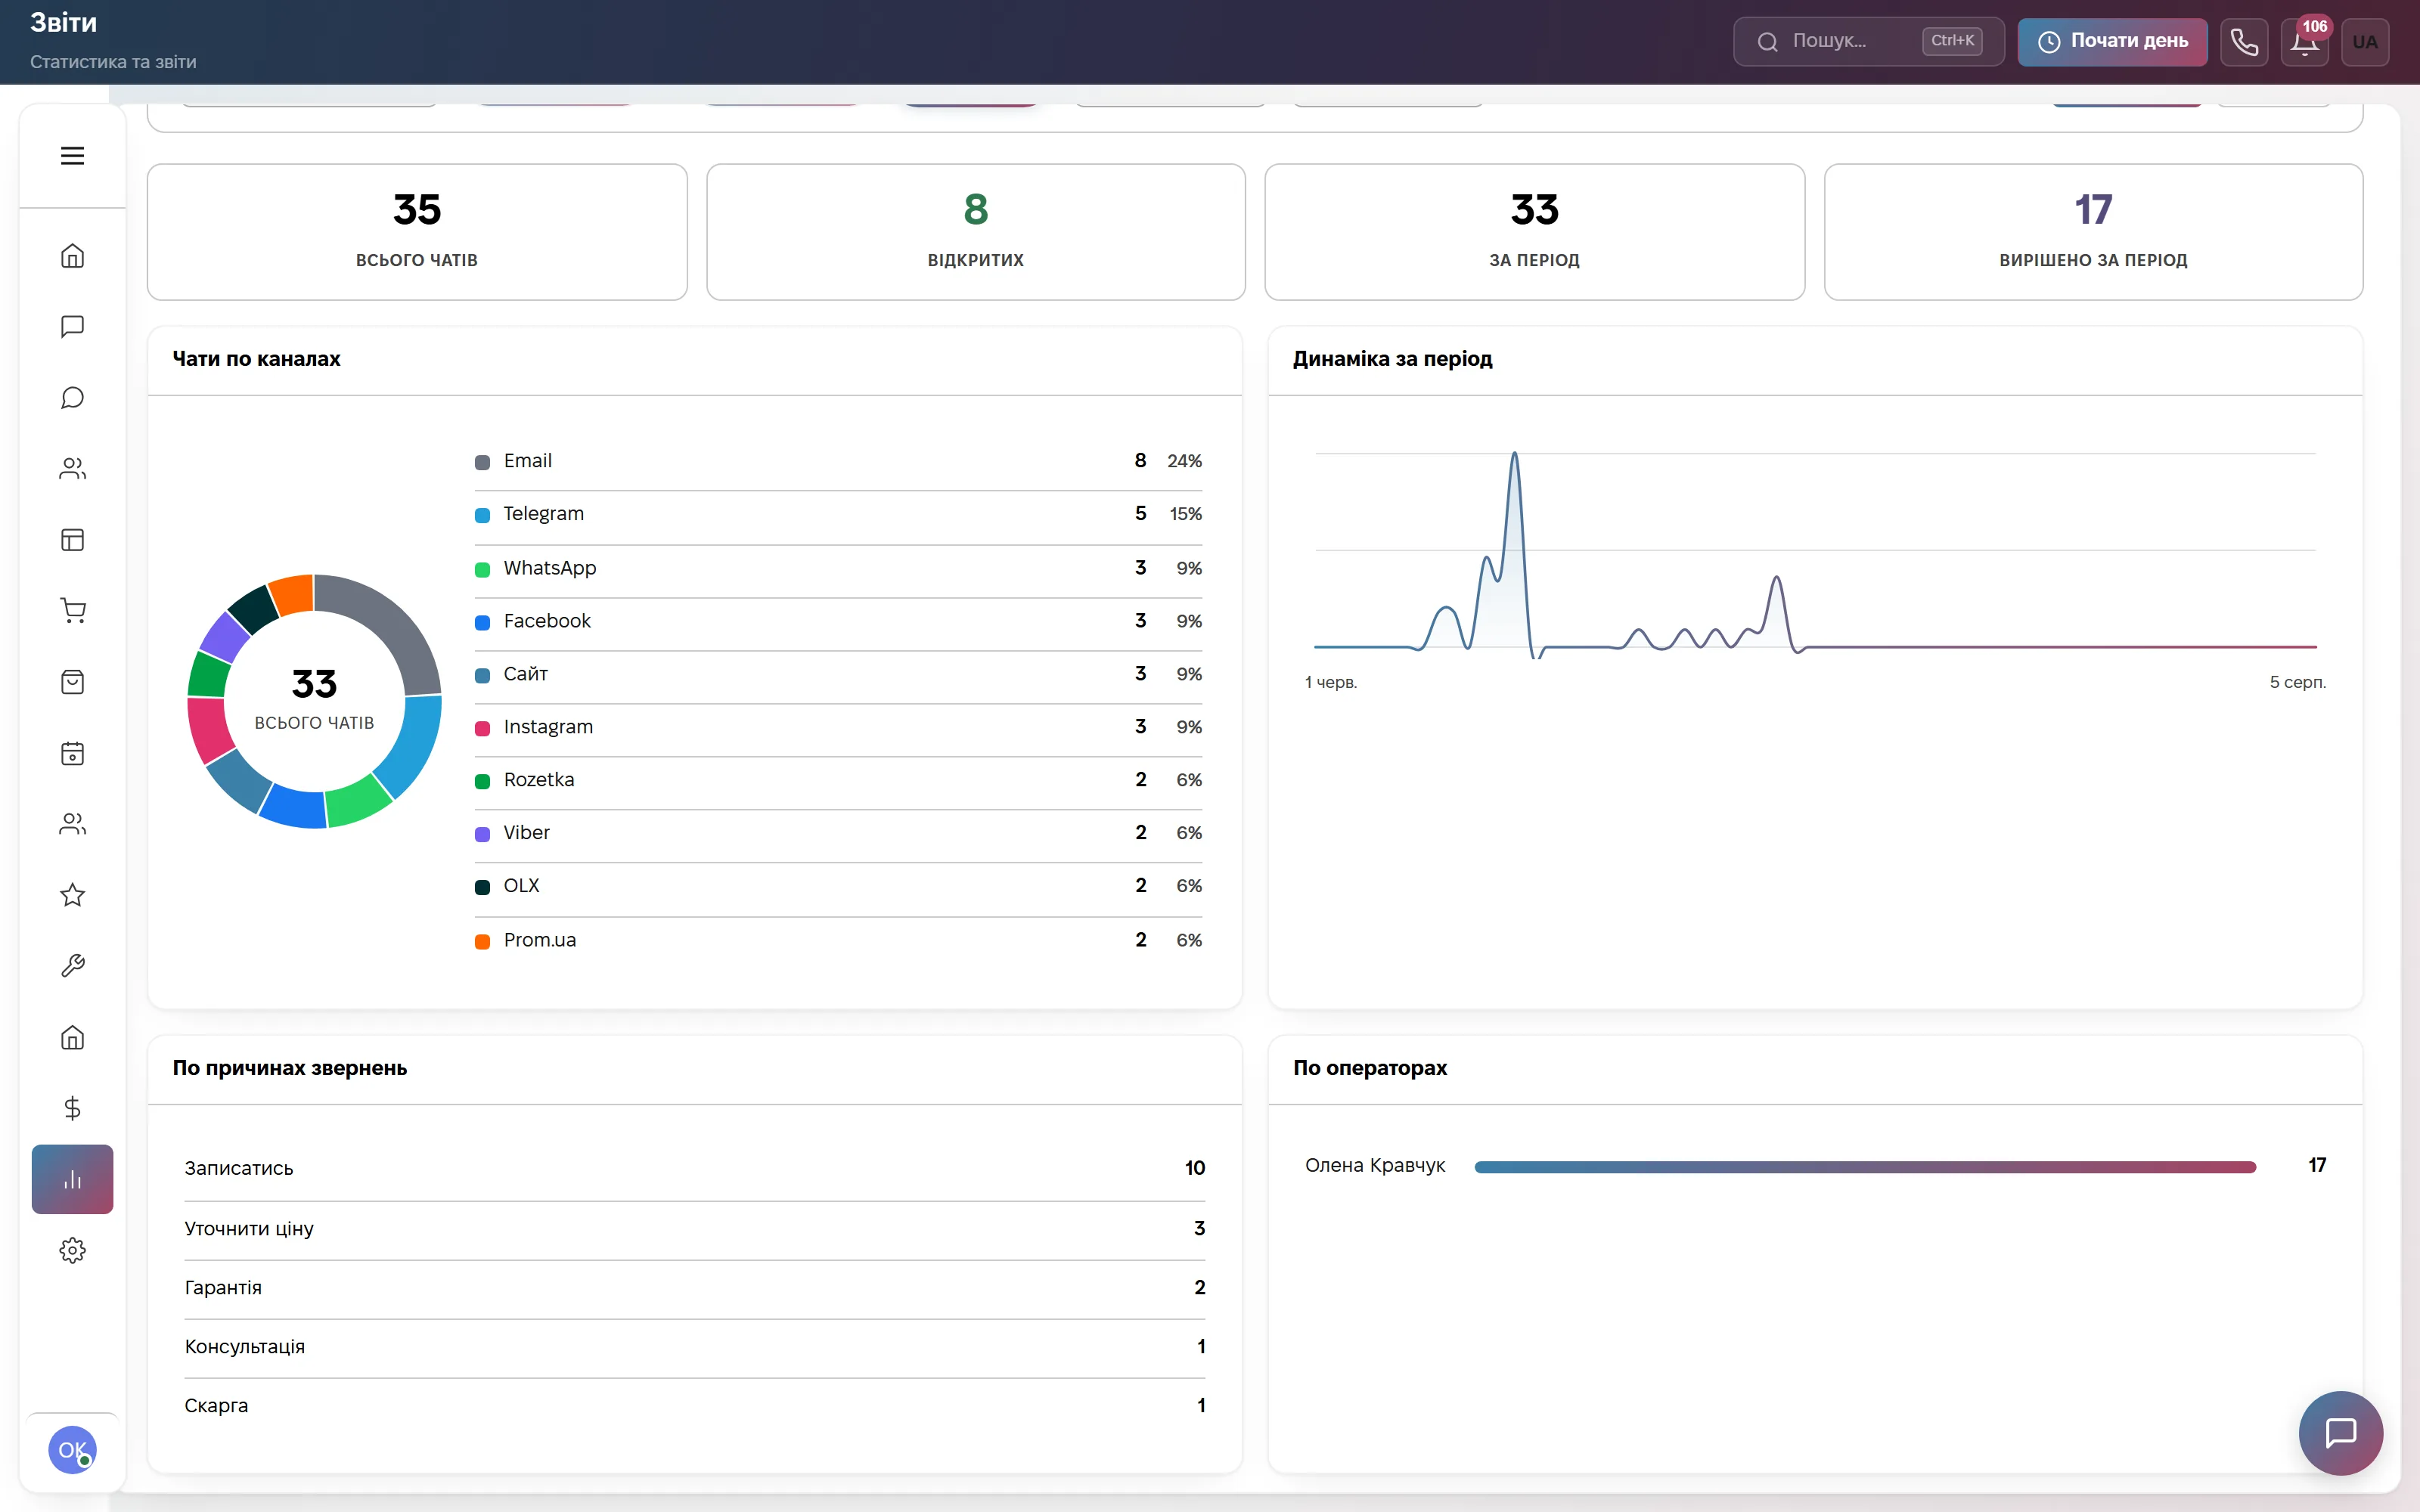Screen dimensions: 2420x1512
Task: Open the wrench tools sidebar icon
Action: point(72,966)
